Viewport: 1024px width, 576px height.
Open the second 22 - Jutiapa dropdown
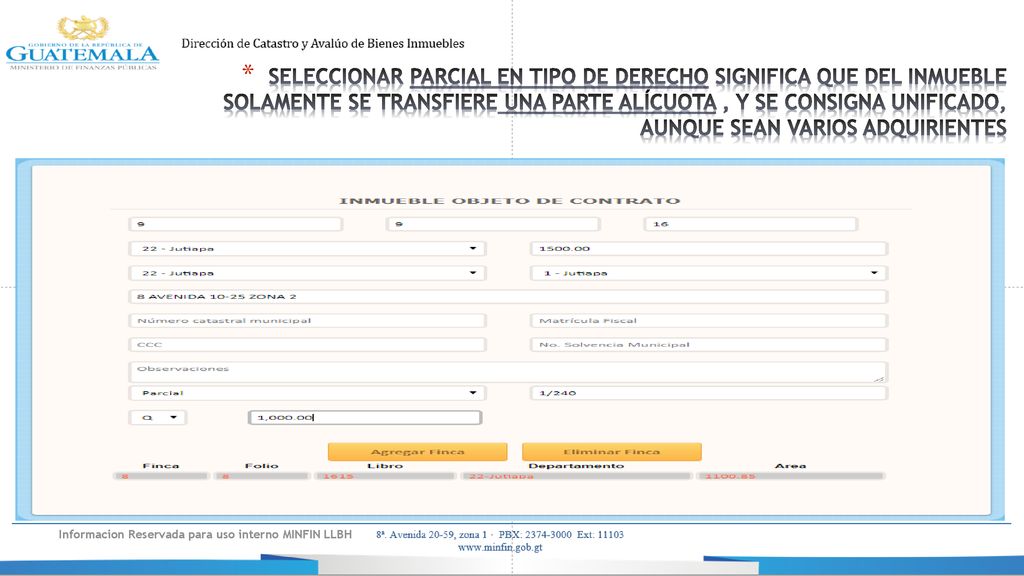click(307, 273)
